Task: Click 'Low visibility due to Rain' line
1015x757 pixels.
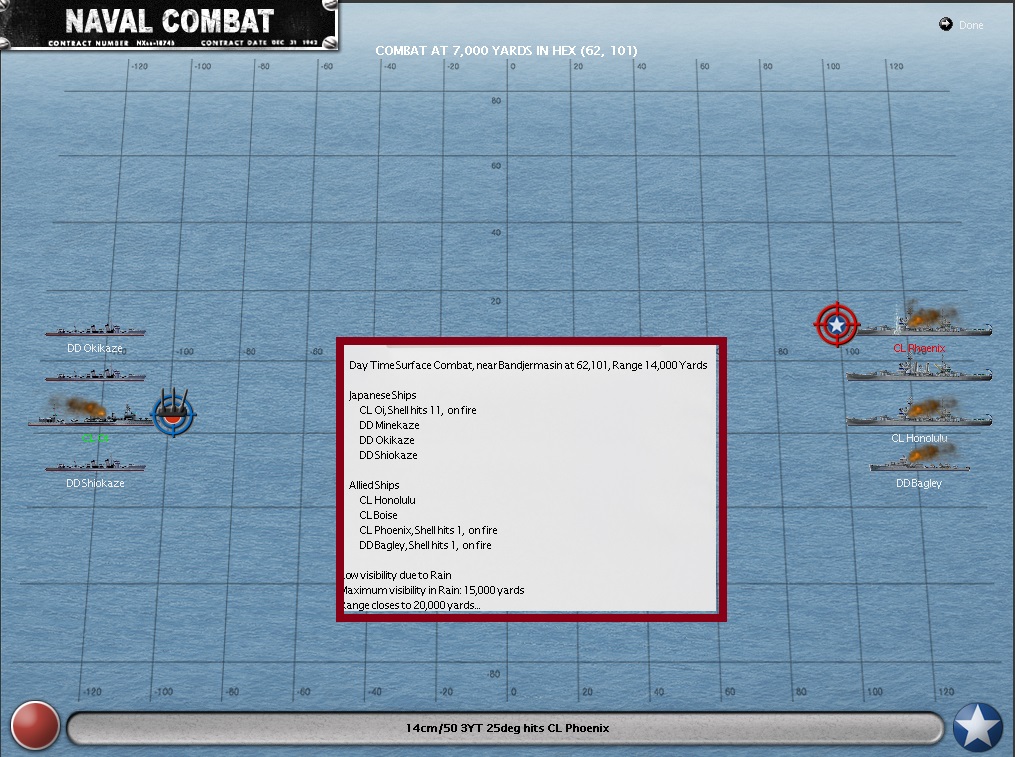Action: (x=396, y=575)
